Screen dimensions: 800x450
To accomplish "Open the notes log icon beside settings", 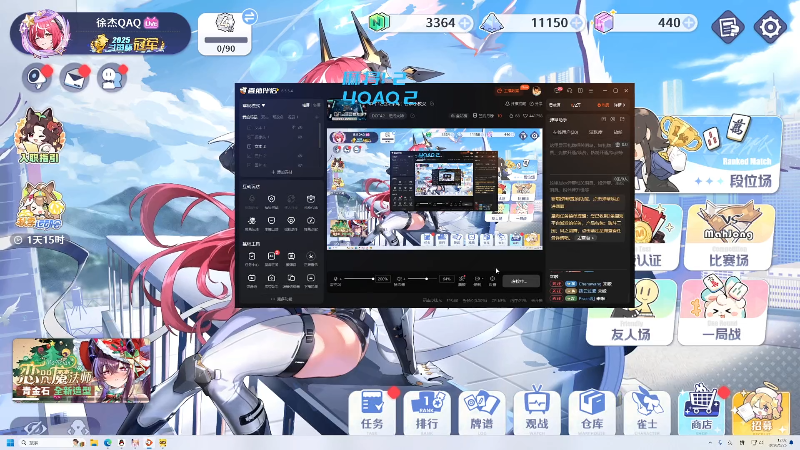I will pos(728,27).
